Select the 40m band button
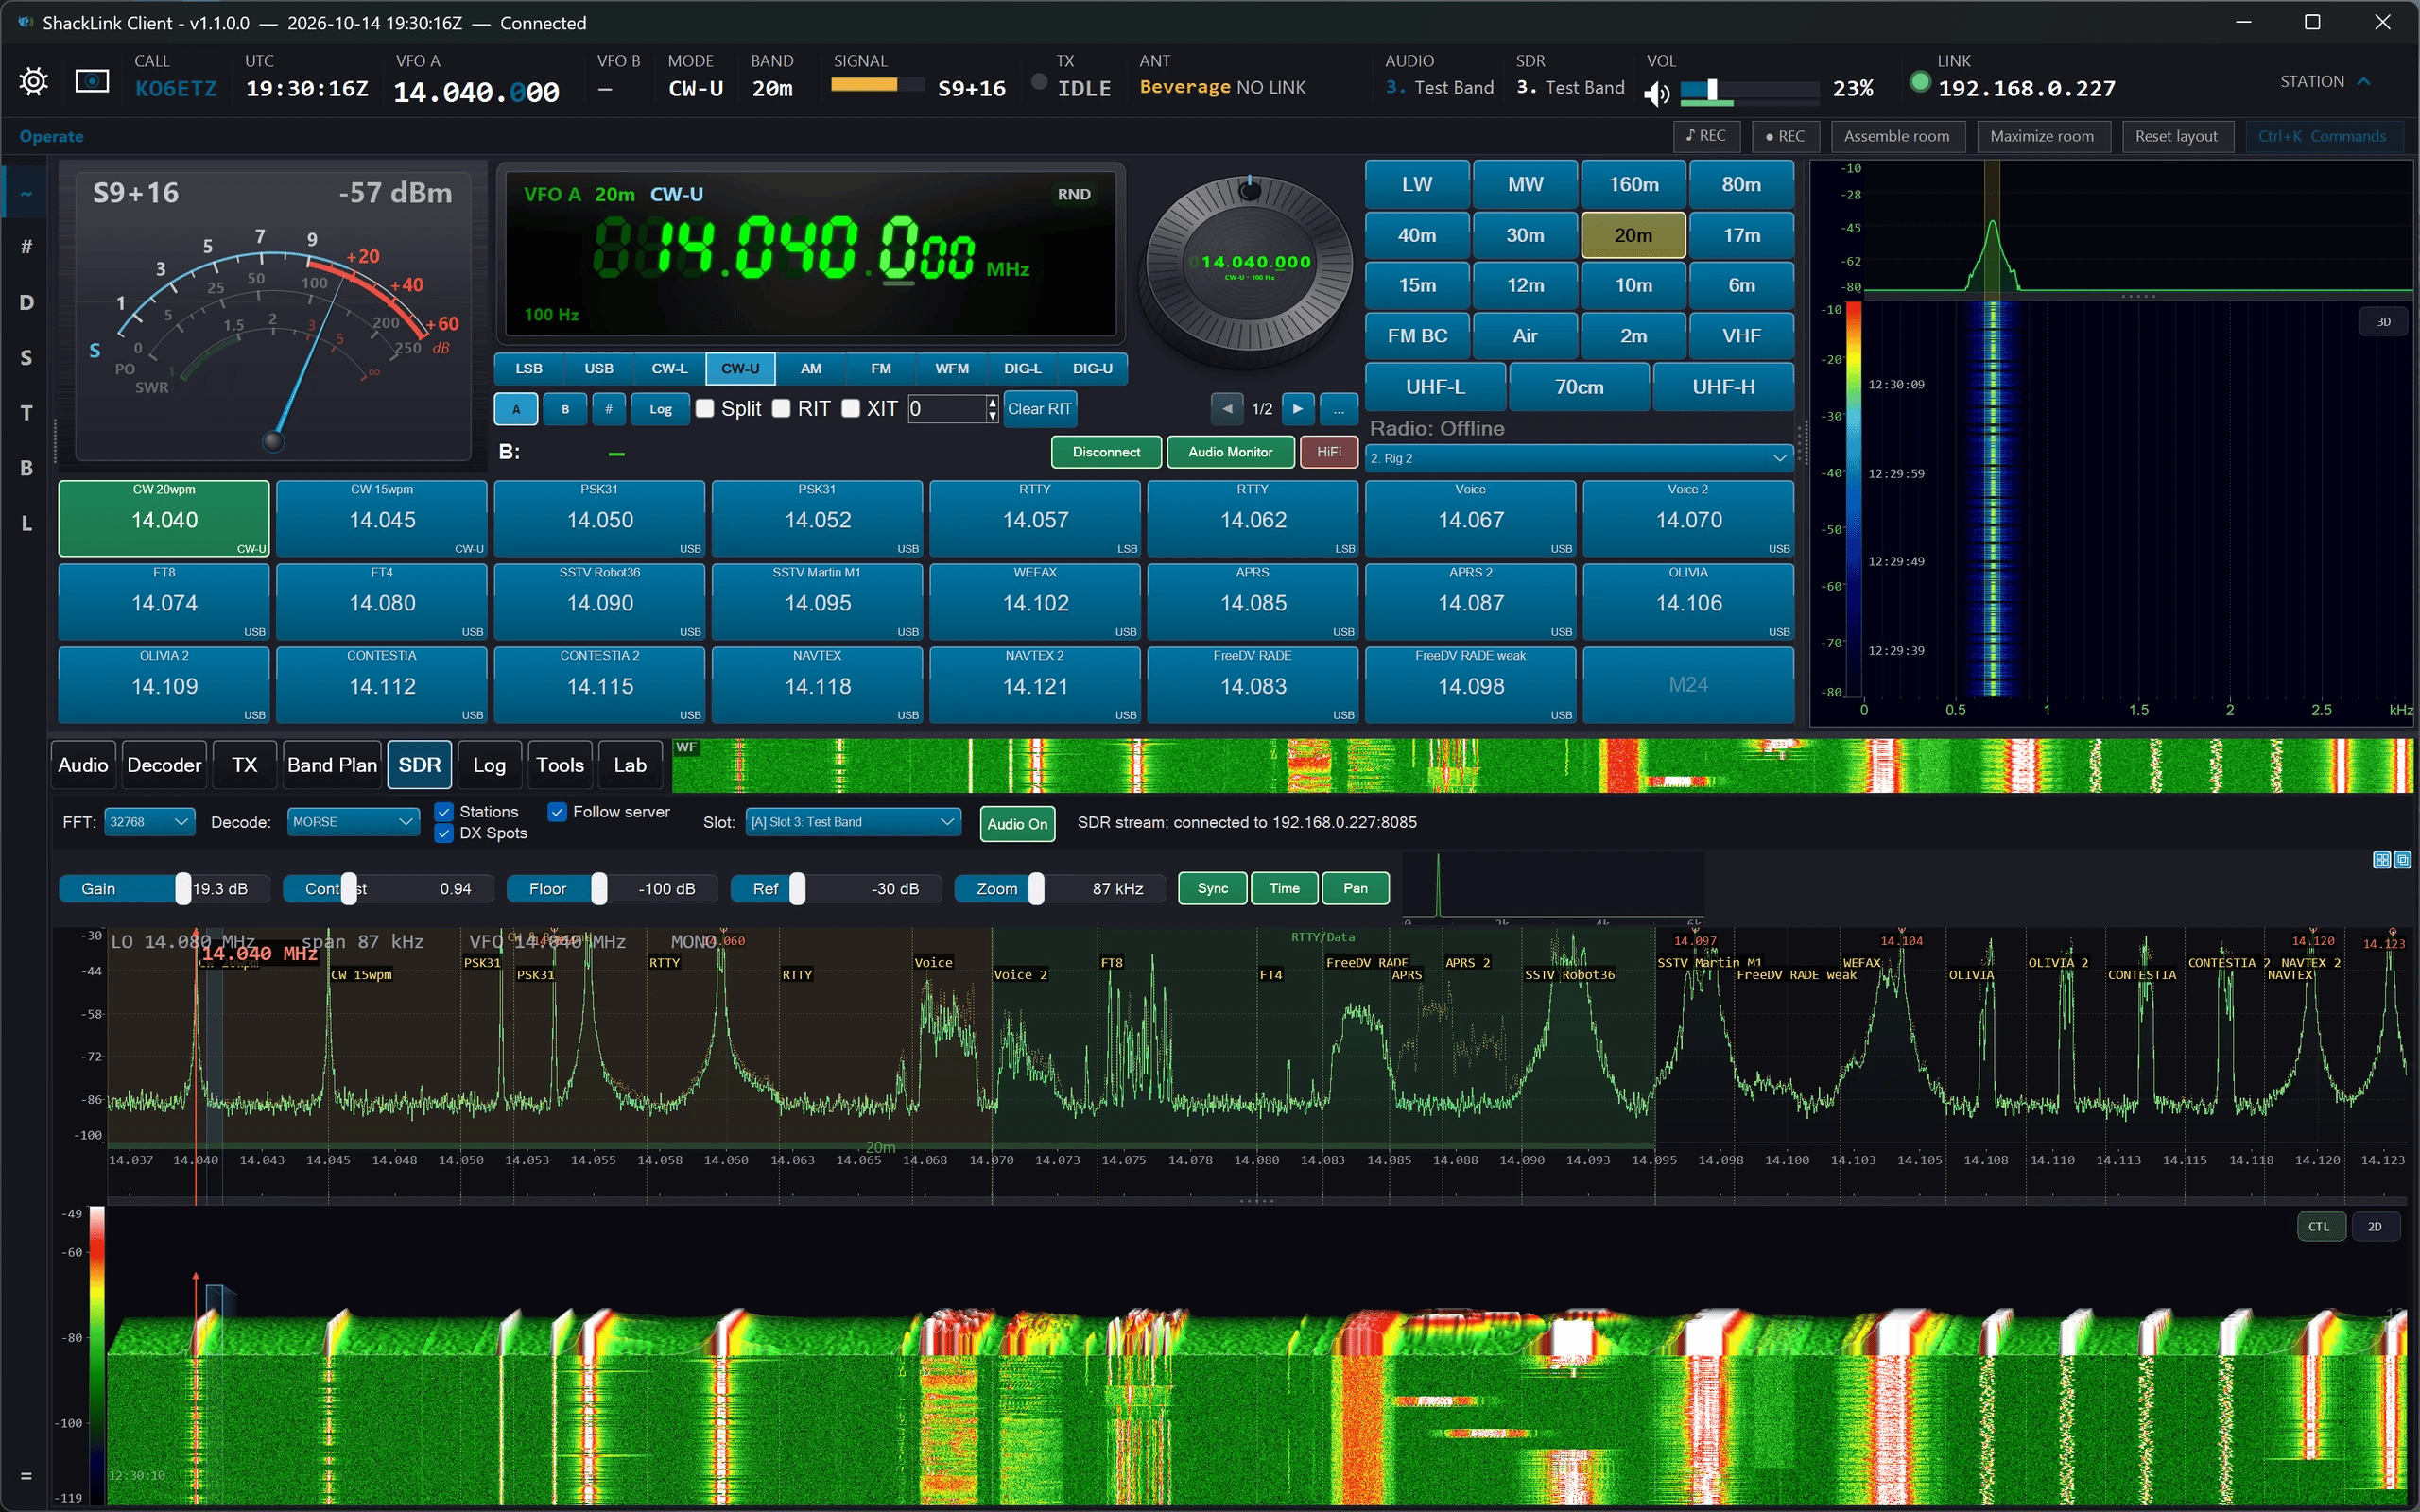Viewport: 2420px width, 1512px height. click(1417, 235)
